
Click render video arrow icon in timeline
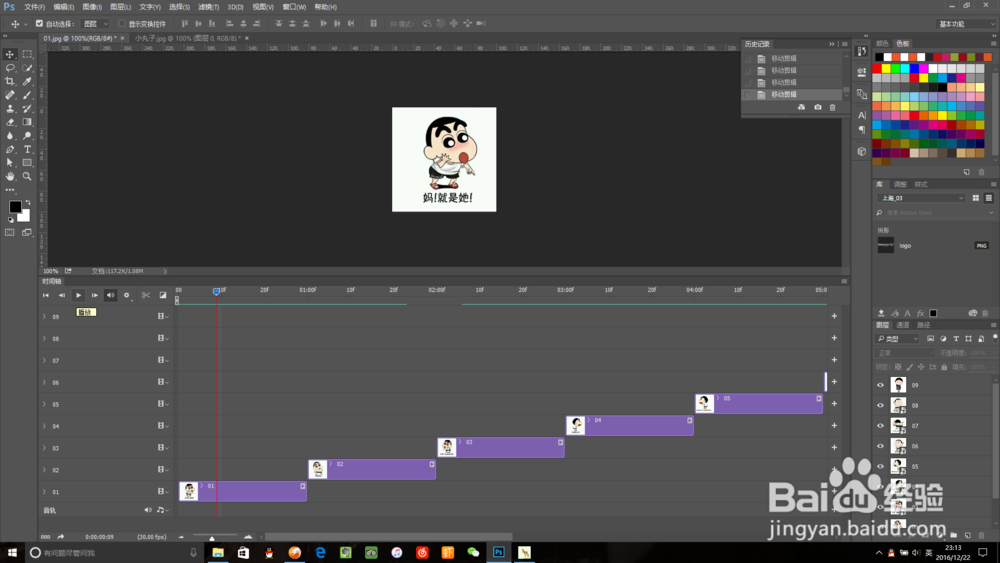pyautogui.click(x=61, y=537)
